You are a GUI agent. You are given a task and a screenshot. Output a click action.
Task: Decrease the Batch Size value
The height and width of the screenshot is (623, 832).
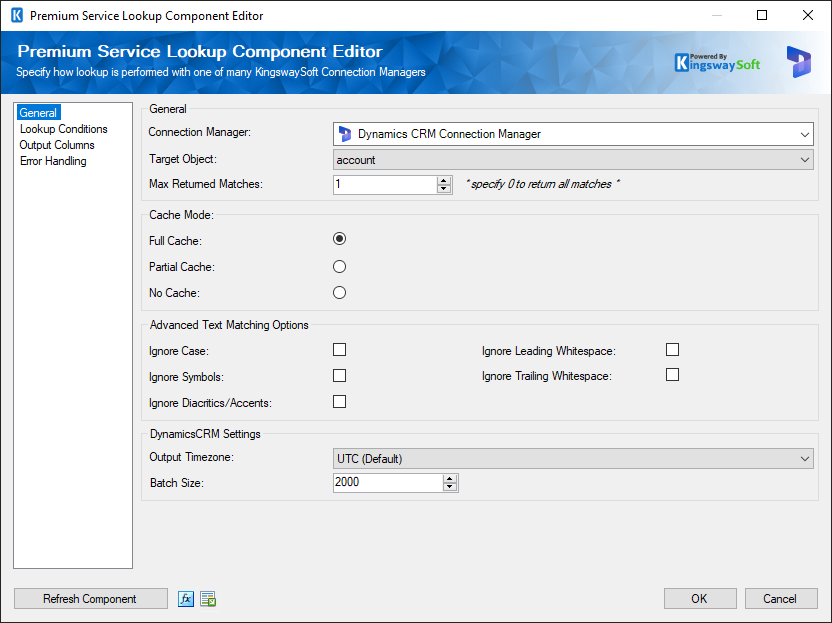click(450, 487)
